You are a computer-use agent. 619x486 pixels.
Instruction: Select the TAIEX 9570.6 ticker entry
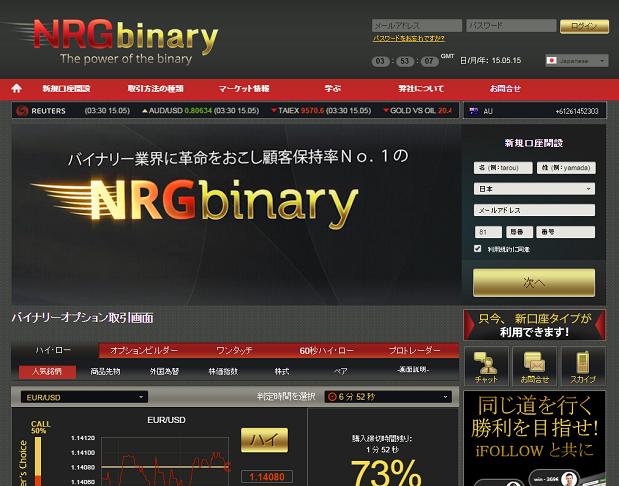[321, 111]
